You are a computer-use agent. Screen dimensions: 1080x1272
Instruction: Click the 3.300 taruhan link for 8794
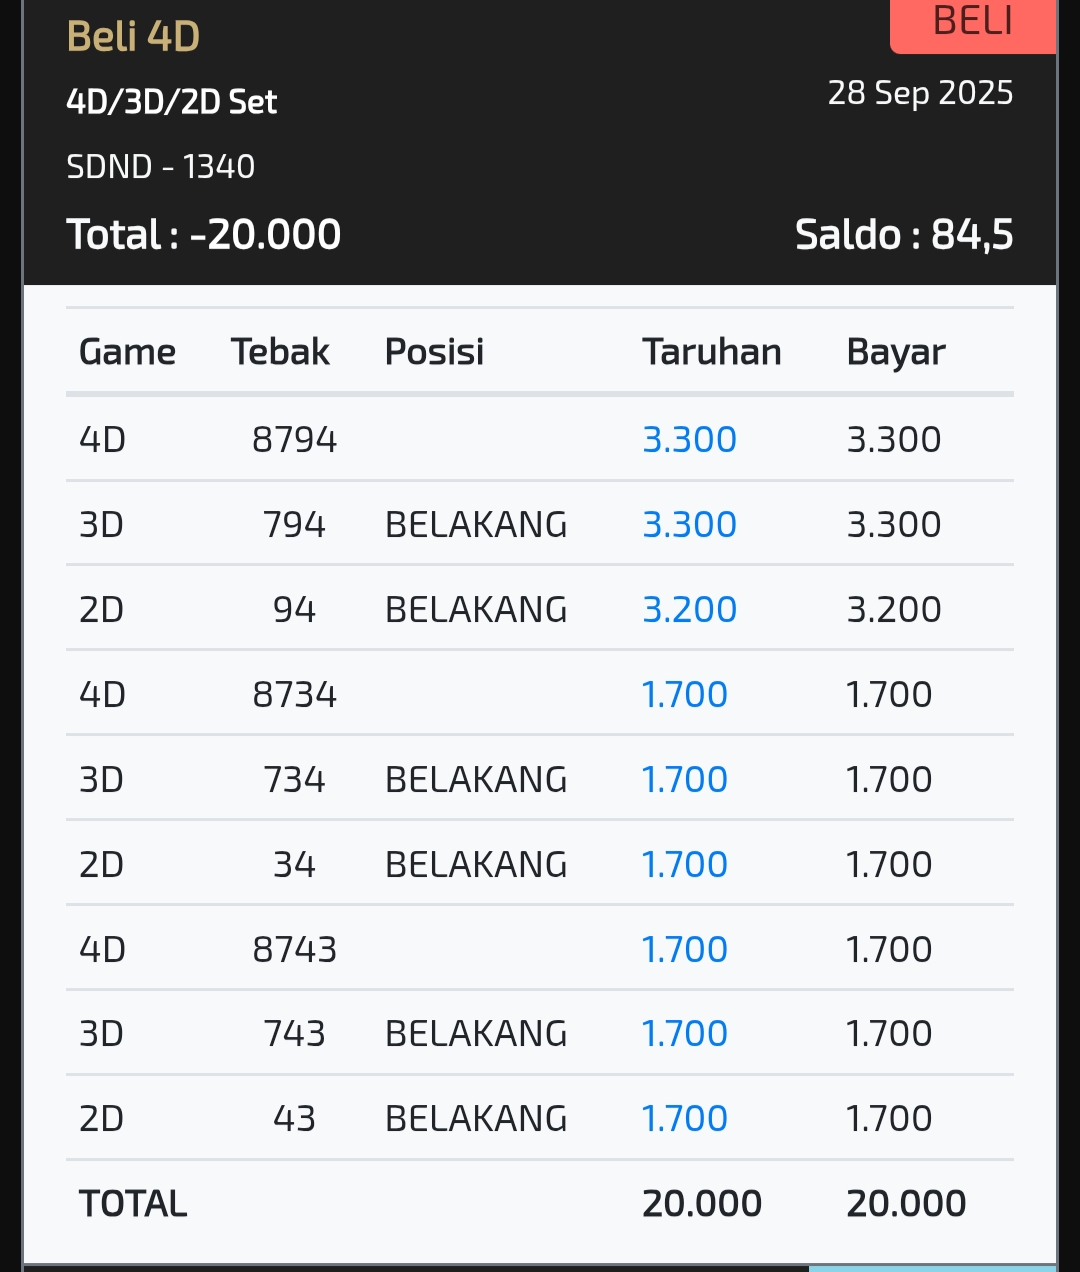point(689,439)
